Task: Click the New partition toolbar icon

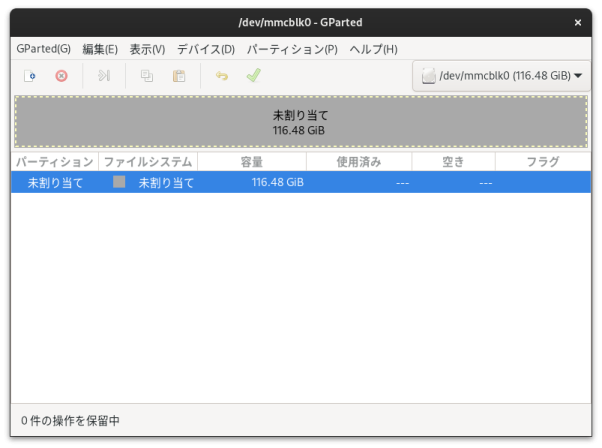Action: (x=30, y=76)
